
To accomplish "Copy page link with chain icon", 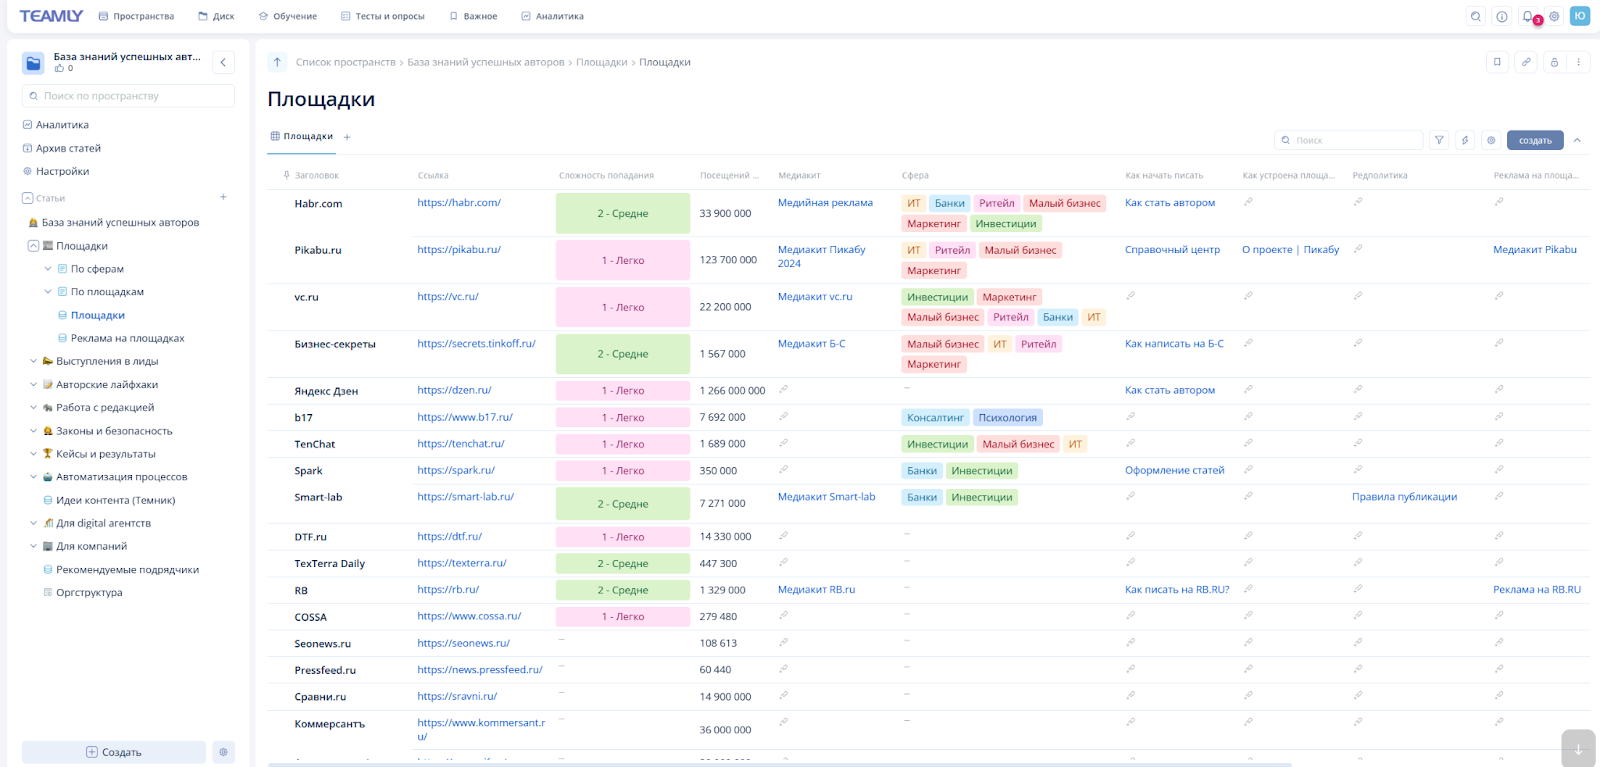I will pos(1526,62).
